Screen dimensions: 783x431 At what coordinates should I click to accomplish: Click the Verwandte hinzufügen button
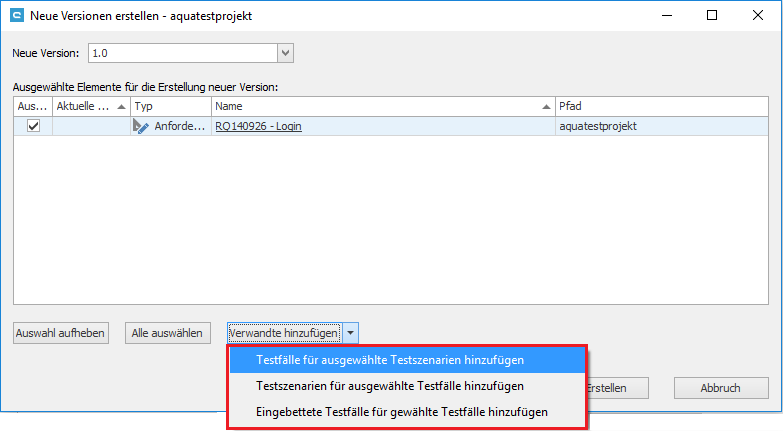coord(283,333)
